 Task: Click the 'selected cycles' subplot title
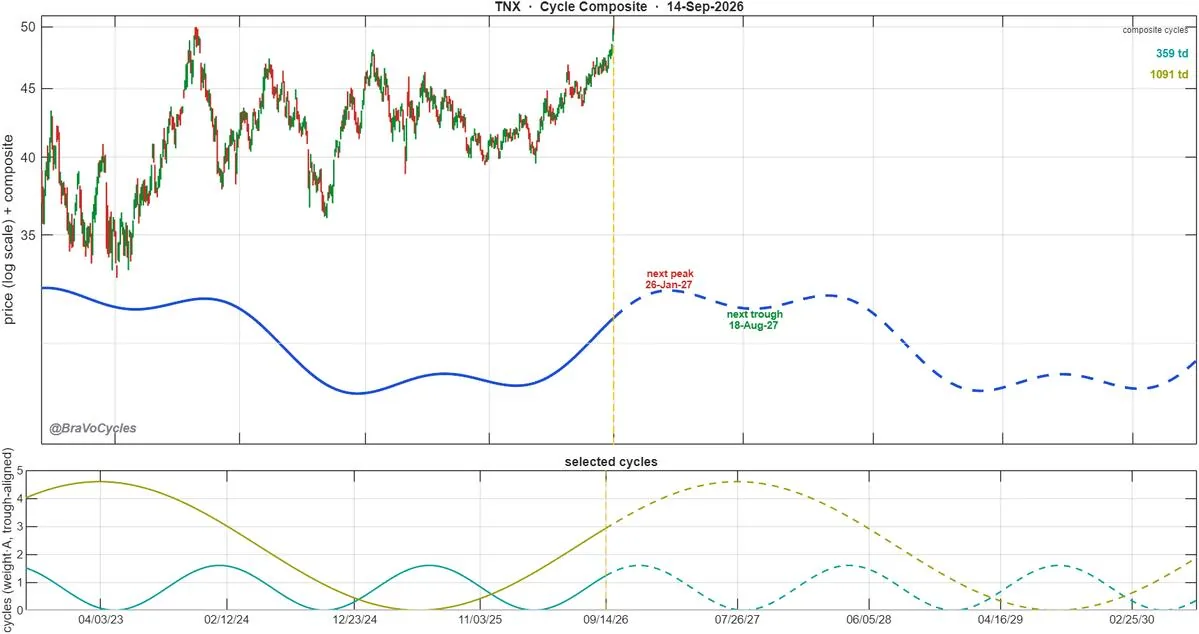(611, 462)
